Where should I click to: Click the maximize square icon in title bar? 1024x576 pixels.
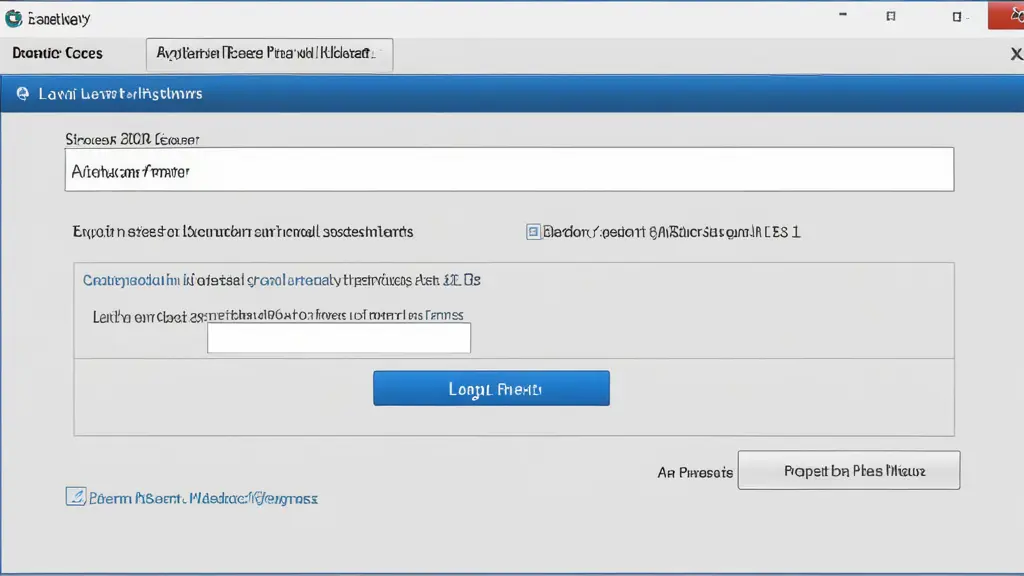pyautogui.click(x=891, y=17)
